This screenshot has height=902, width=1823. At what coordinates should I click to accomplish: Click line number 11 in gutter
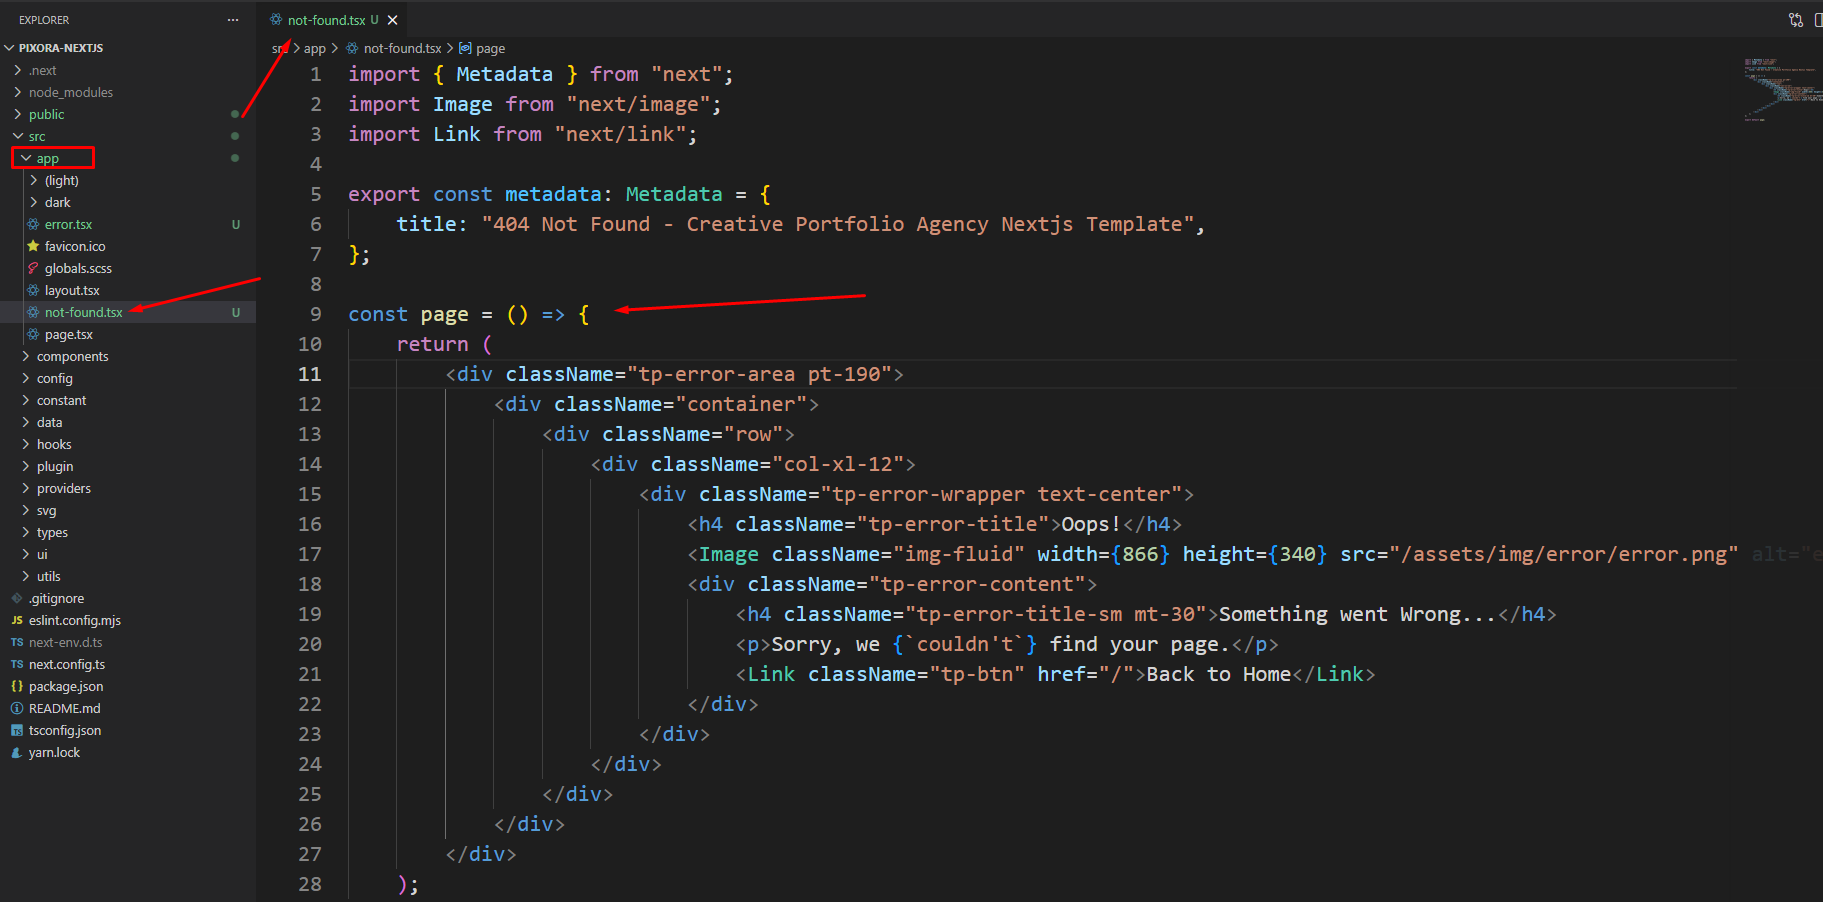click(x=310, y=374)
